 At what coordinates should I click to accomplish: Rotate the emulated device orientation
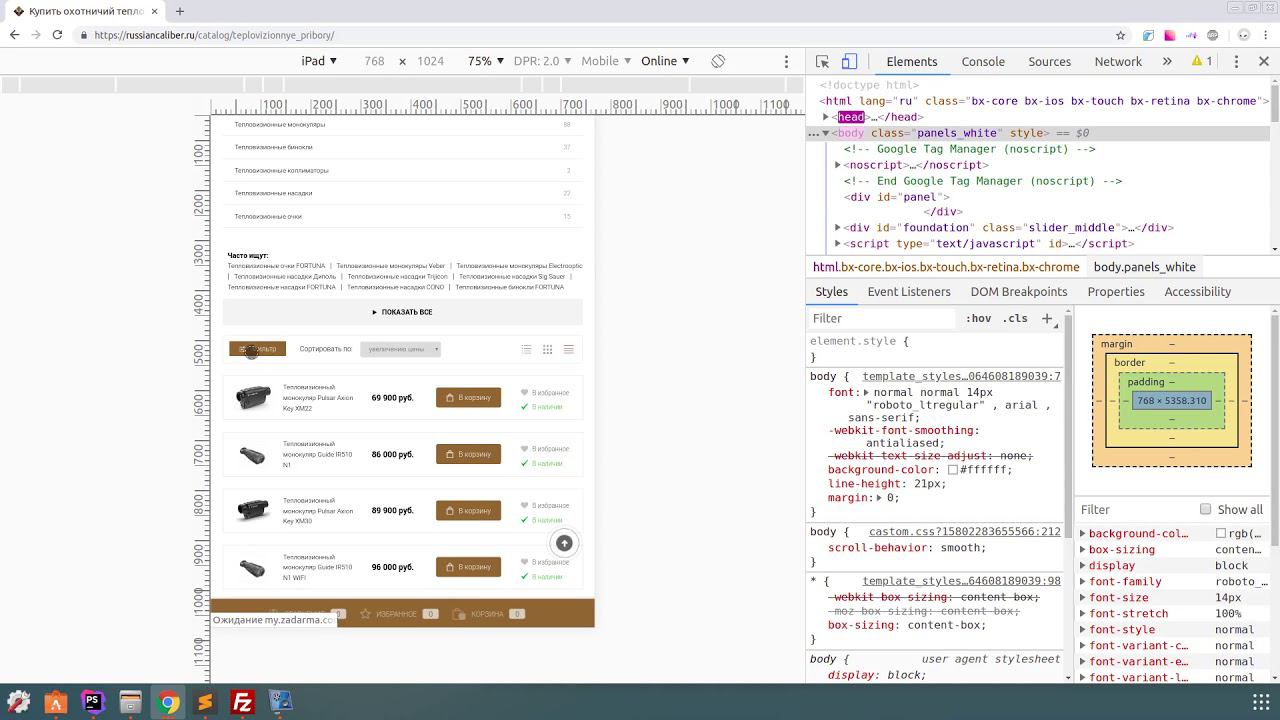pyautogui.click(x=718, y=61)
